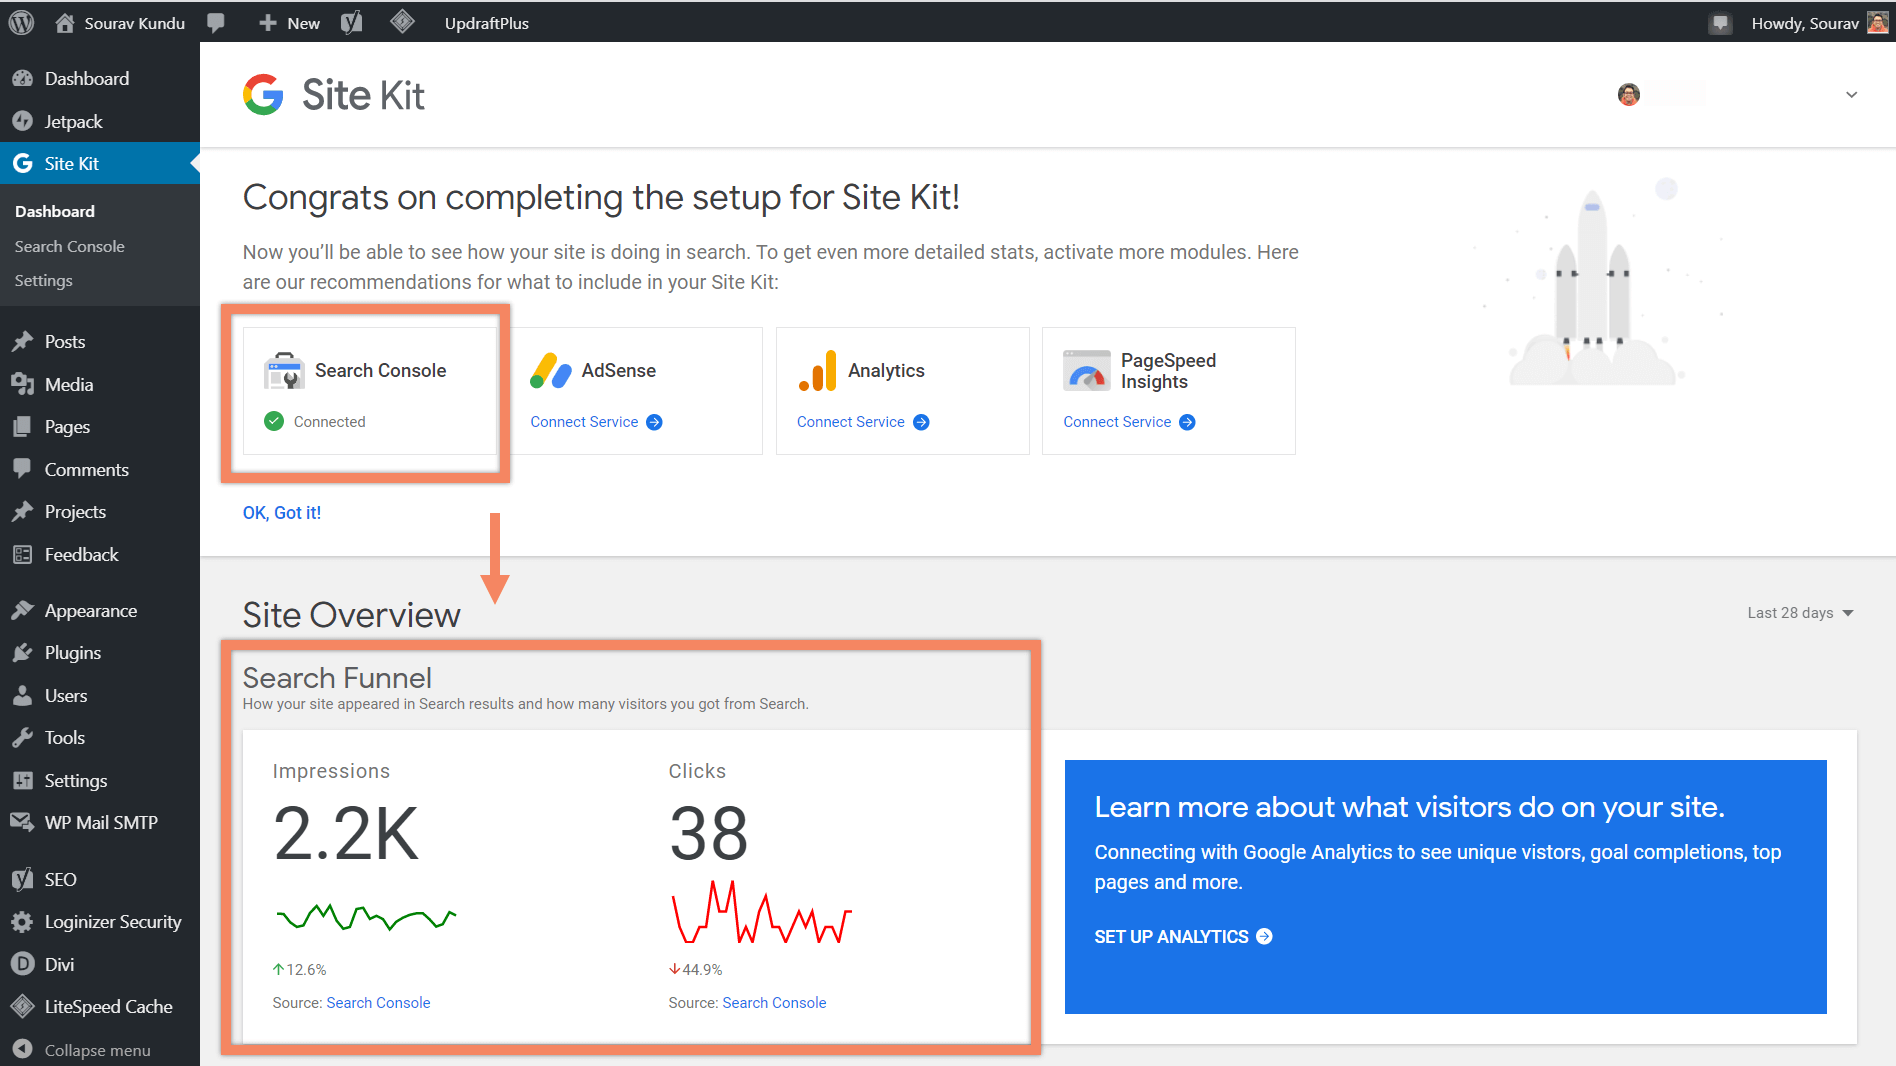The image size is (1896, 1066).
Task: Expand the Site Kit account dropdown chevron
Action: pyautogui.click(x=1851, y=95)
